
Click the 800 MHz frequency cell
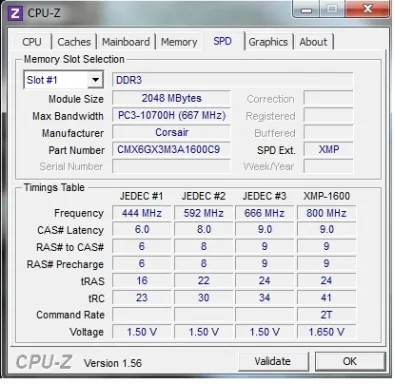(326, 213)
